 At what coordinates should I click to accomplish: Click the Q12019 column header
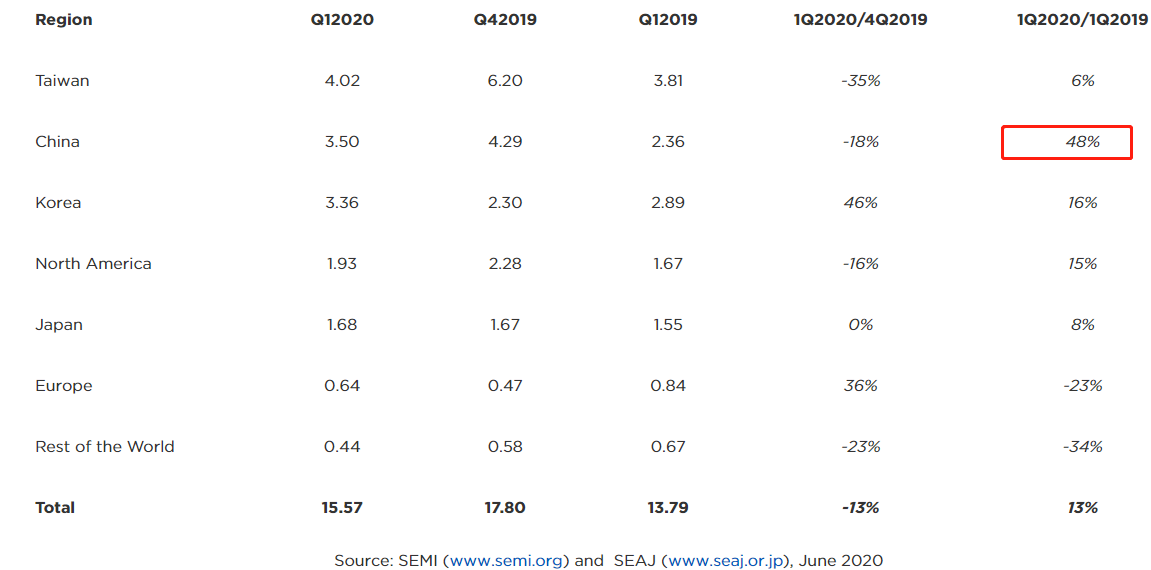[x=668, y=20]
